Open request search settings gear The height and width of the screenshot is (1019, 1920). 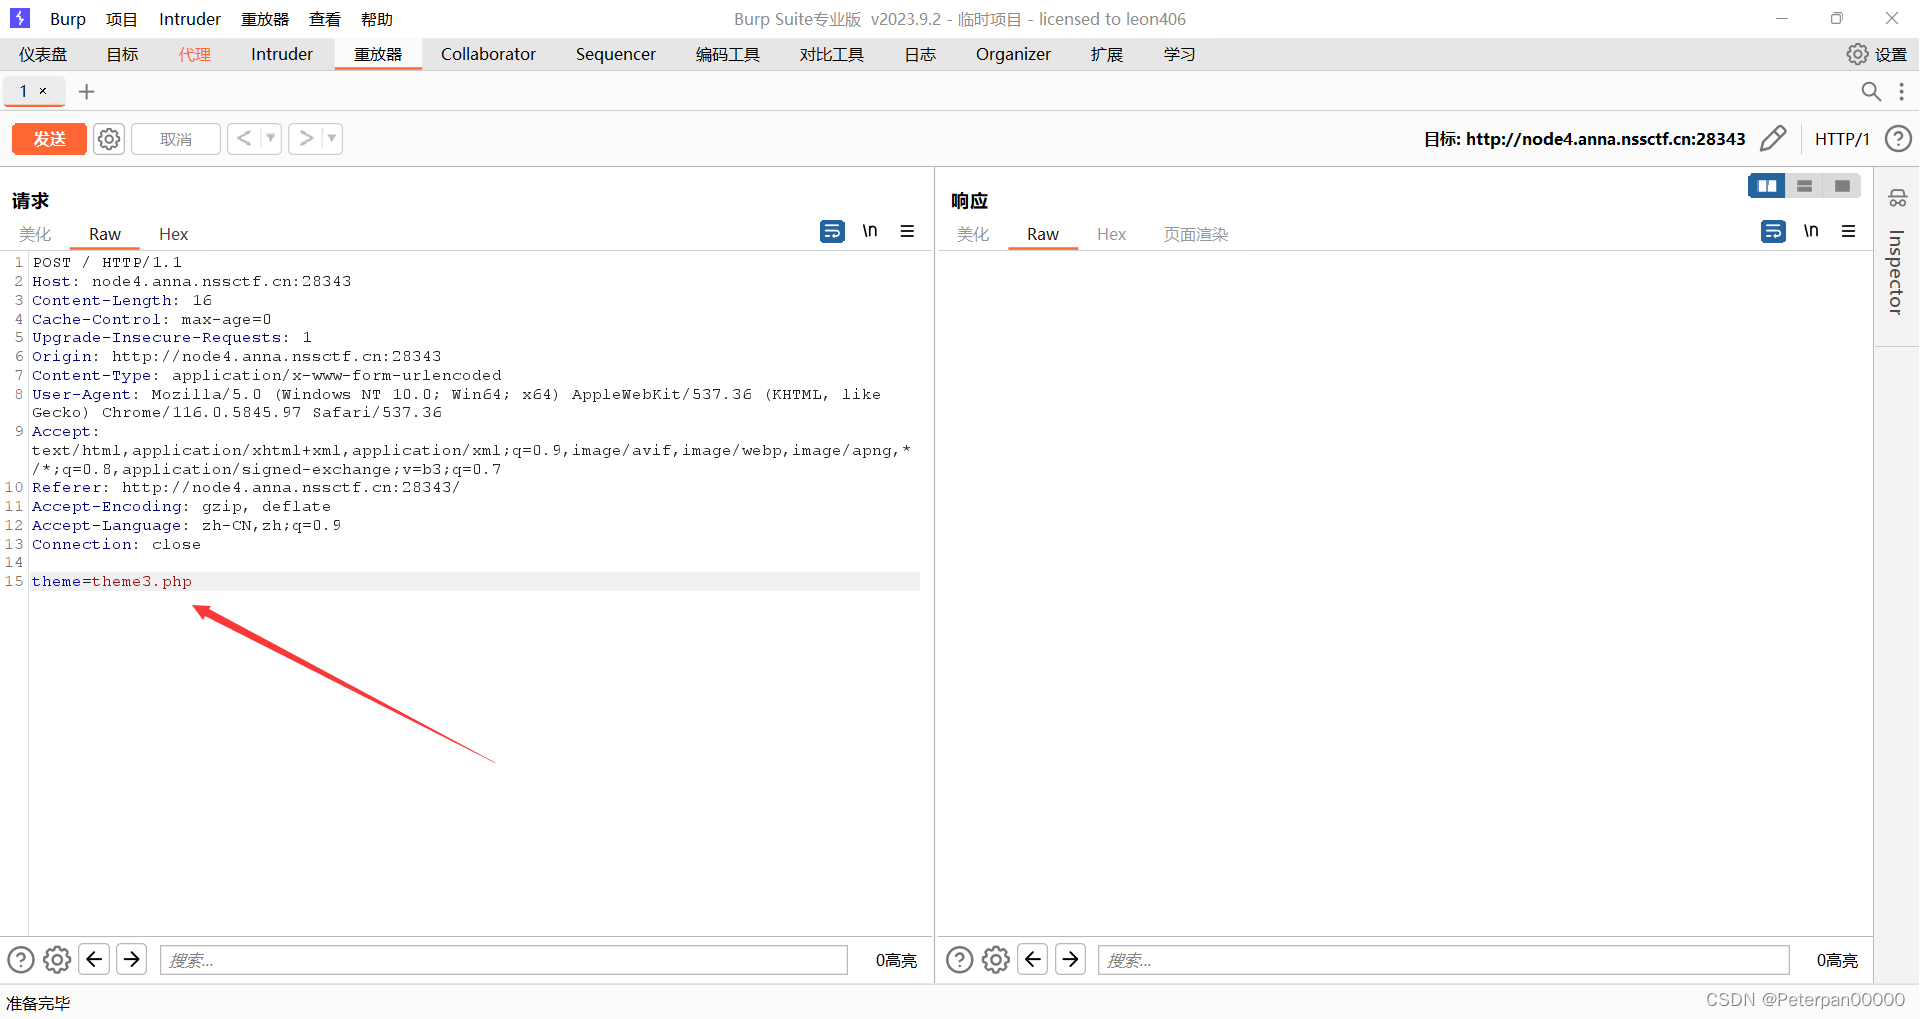(57, 960)
